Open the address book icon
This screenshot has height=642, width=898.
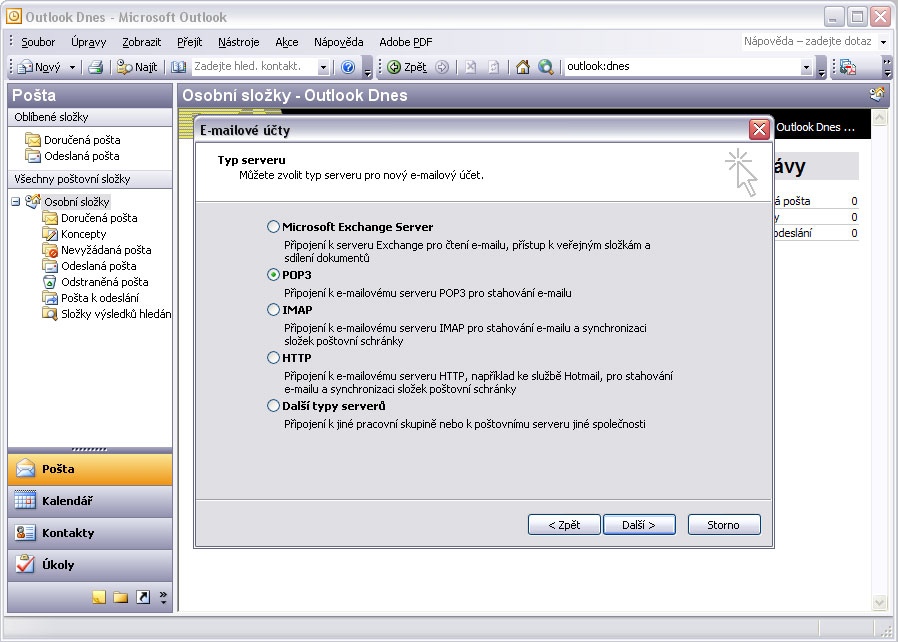coord(179,67)
